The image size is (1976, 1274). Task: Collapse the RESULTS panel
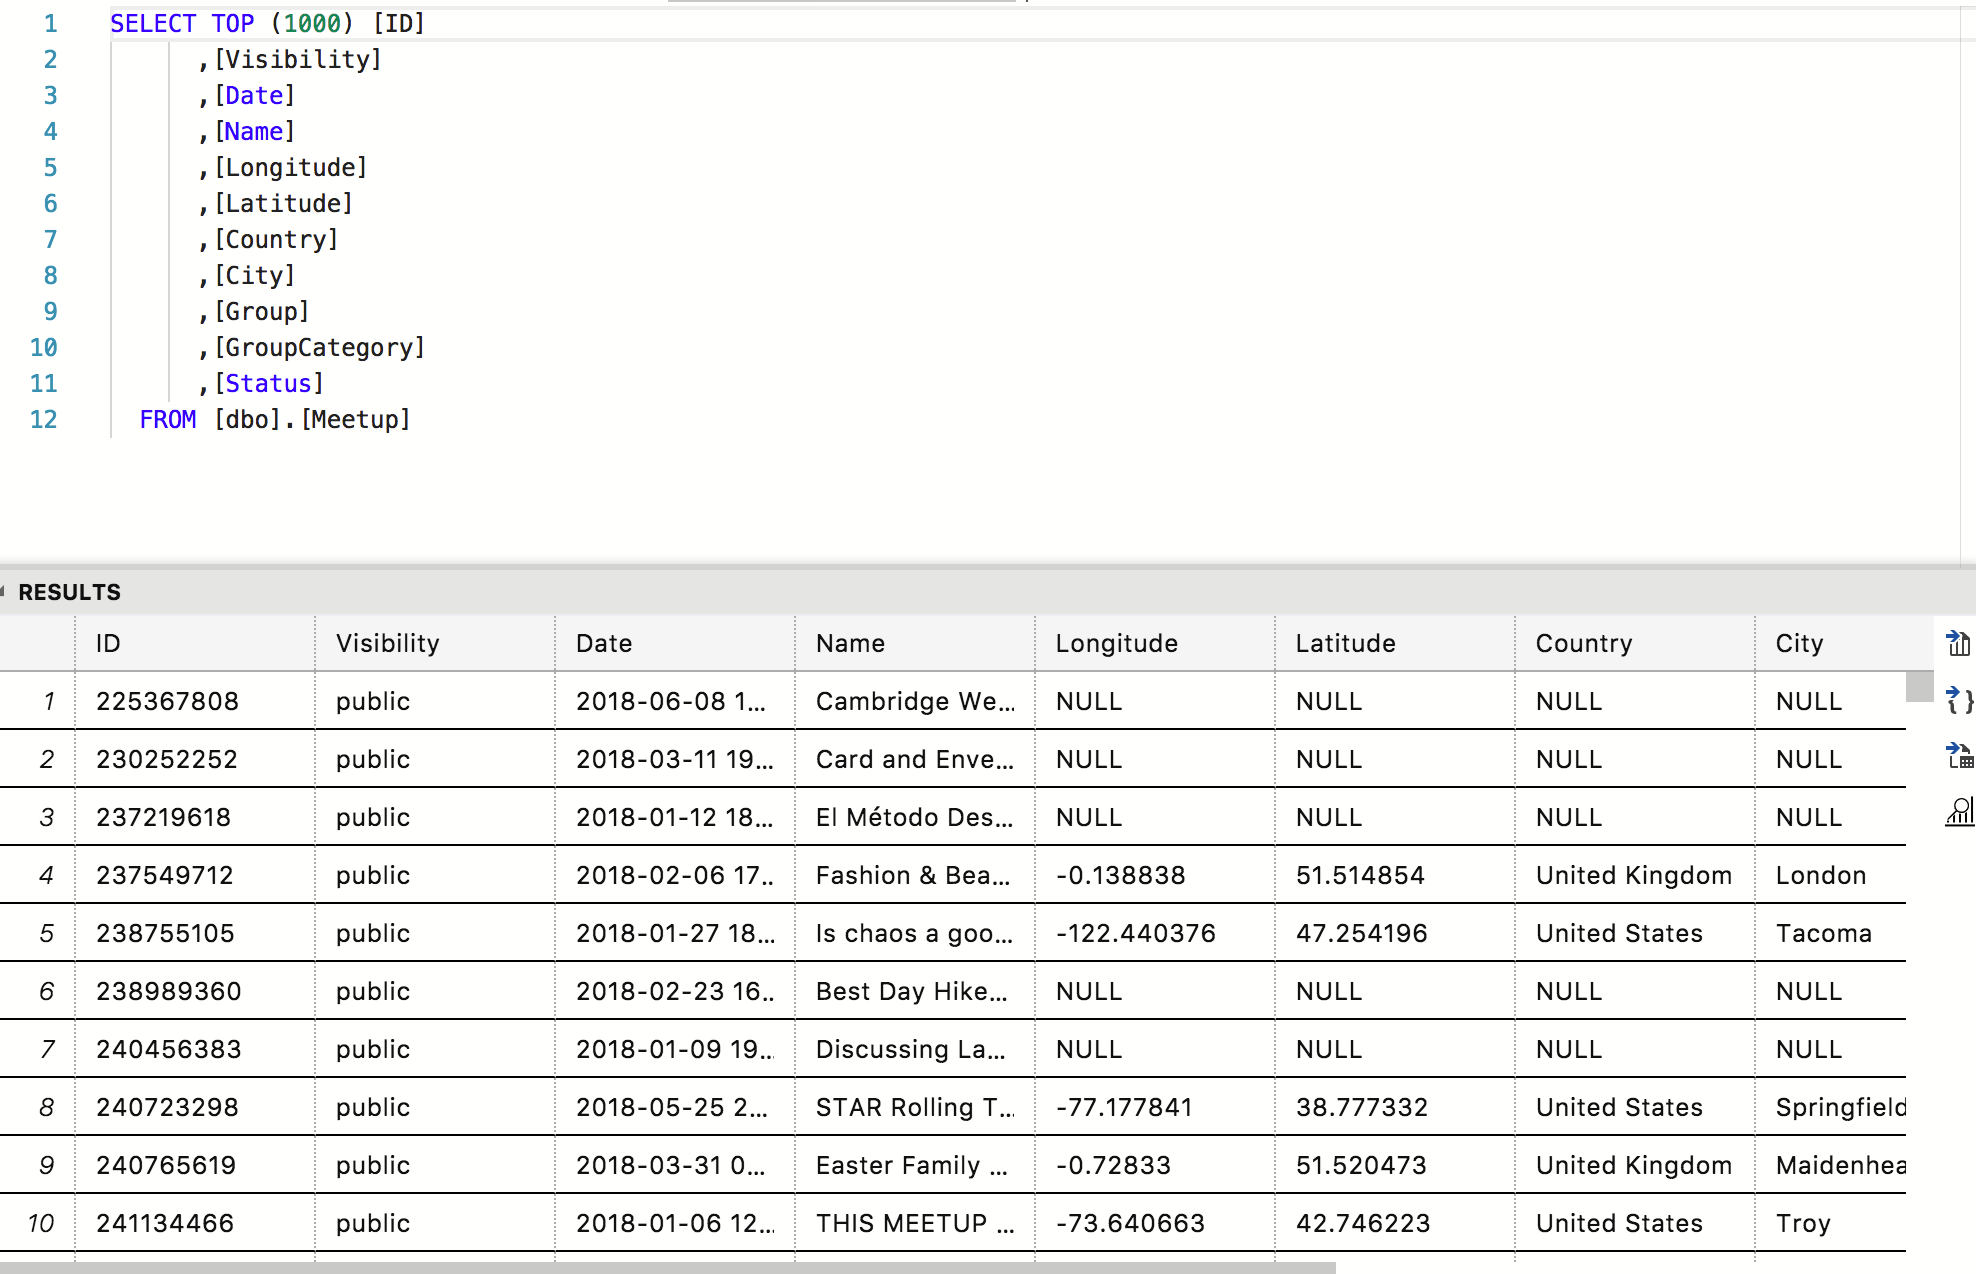(x=8, y=591)
